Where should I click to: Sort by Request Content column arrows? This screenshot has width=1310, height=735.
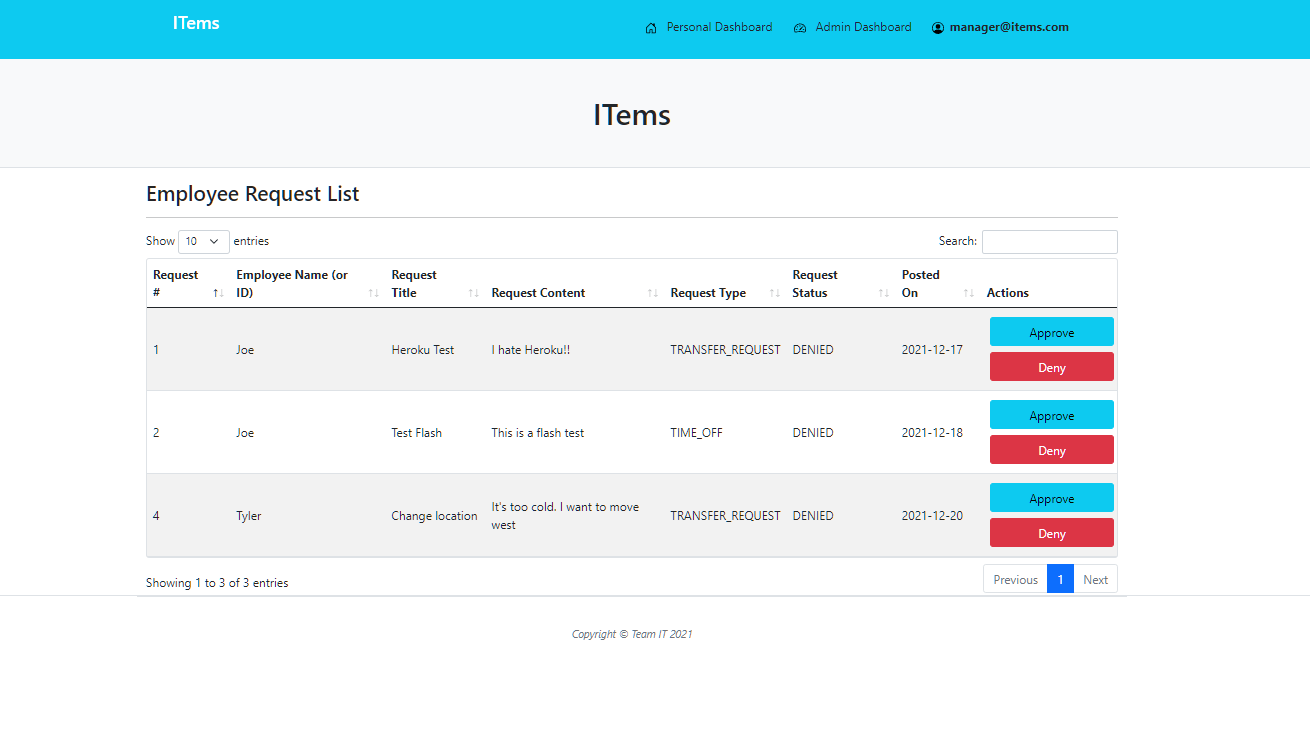652,293
